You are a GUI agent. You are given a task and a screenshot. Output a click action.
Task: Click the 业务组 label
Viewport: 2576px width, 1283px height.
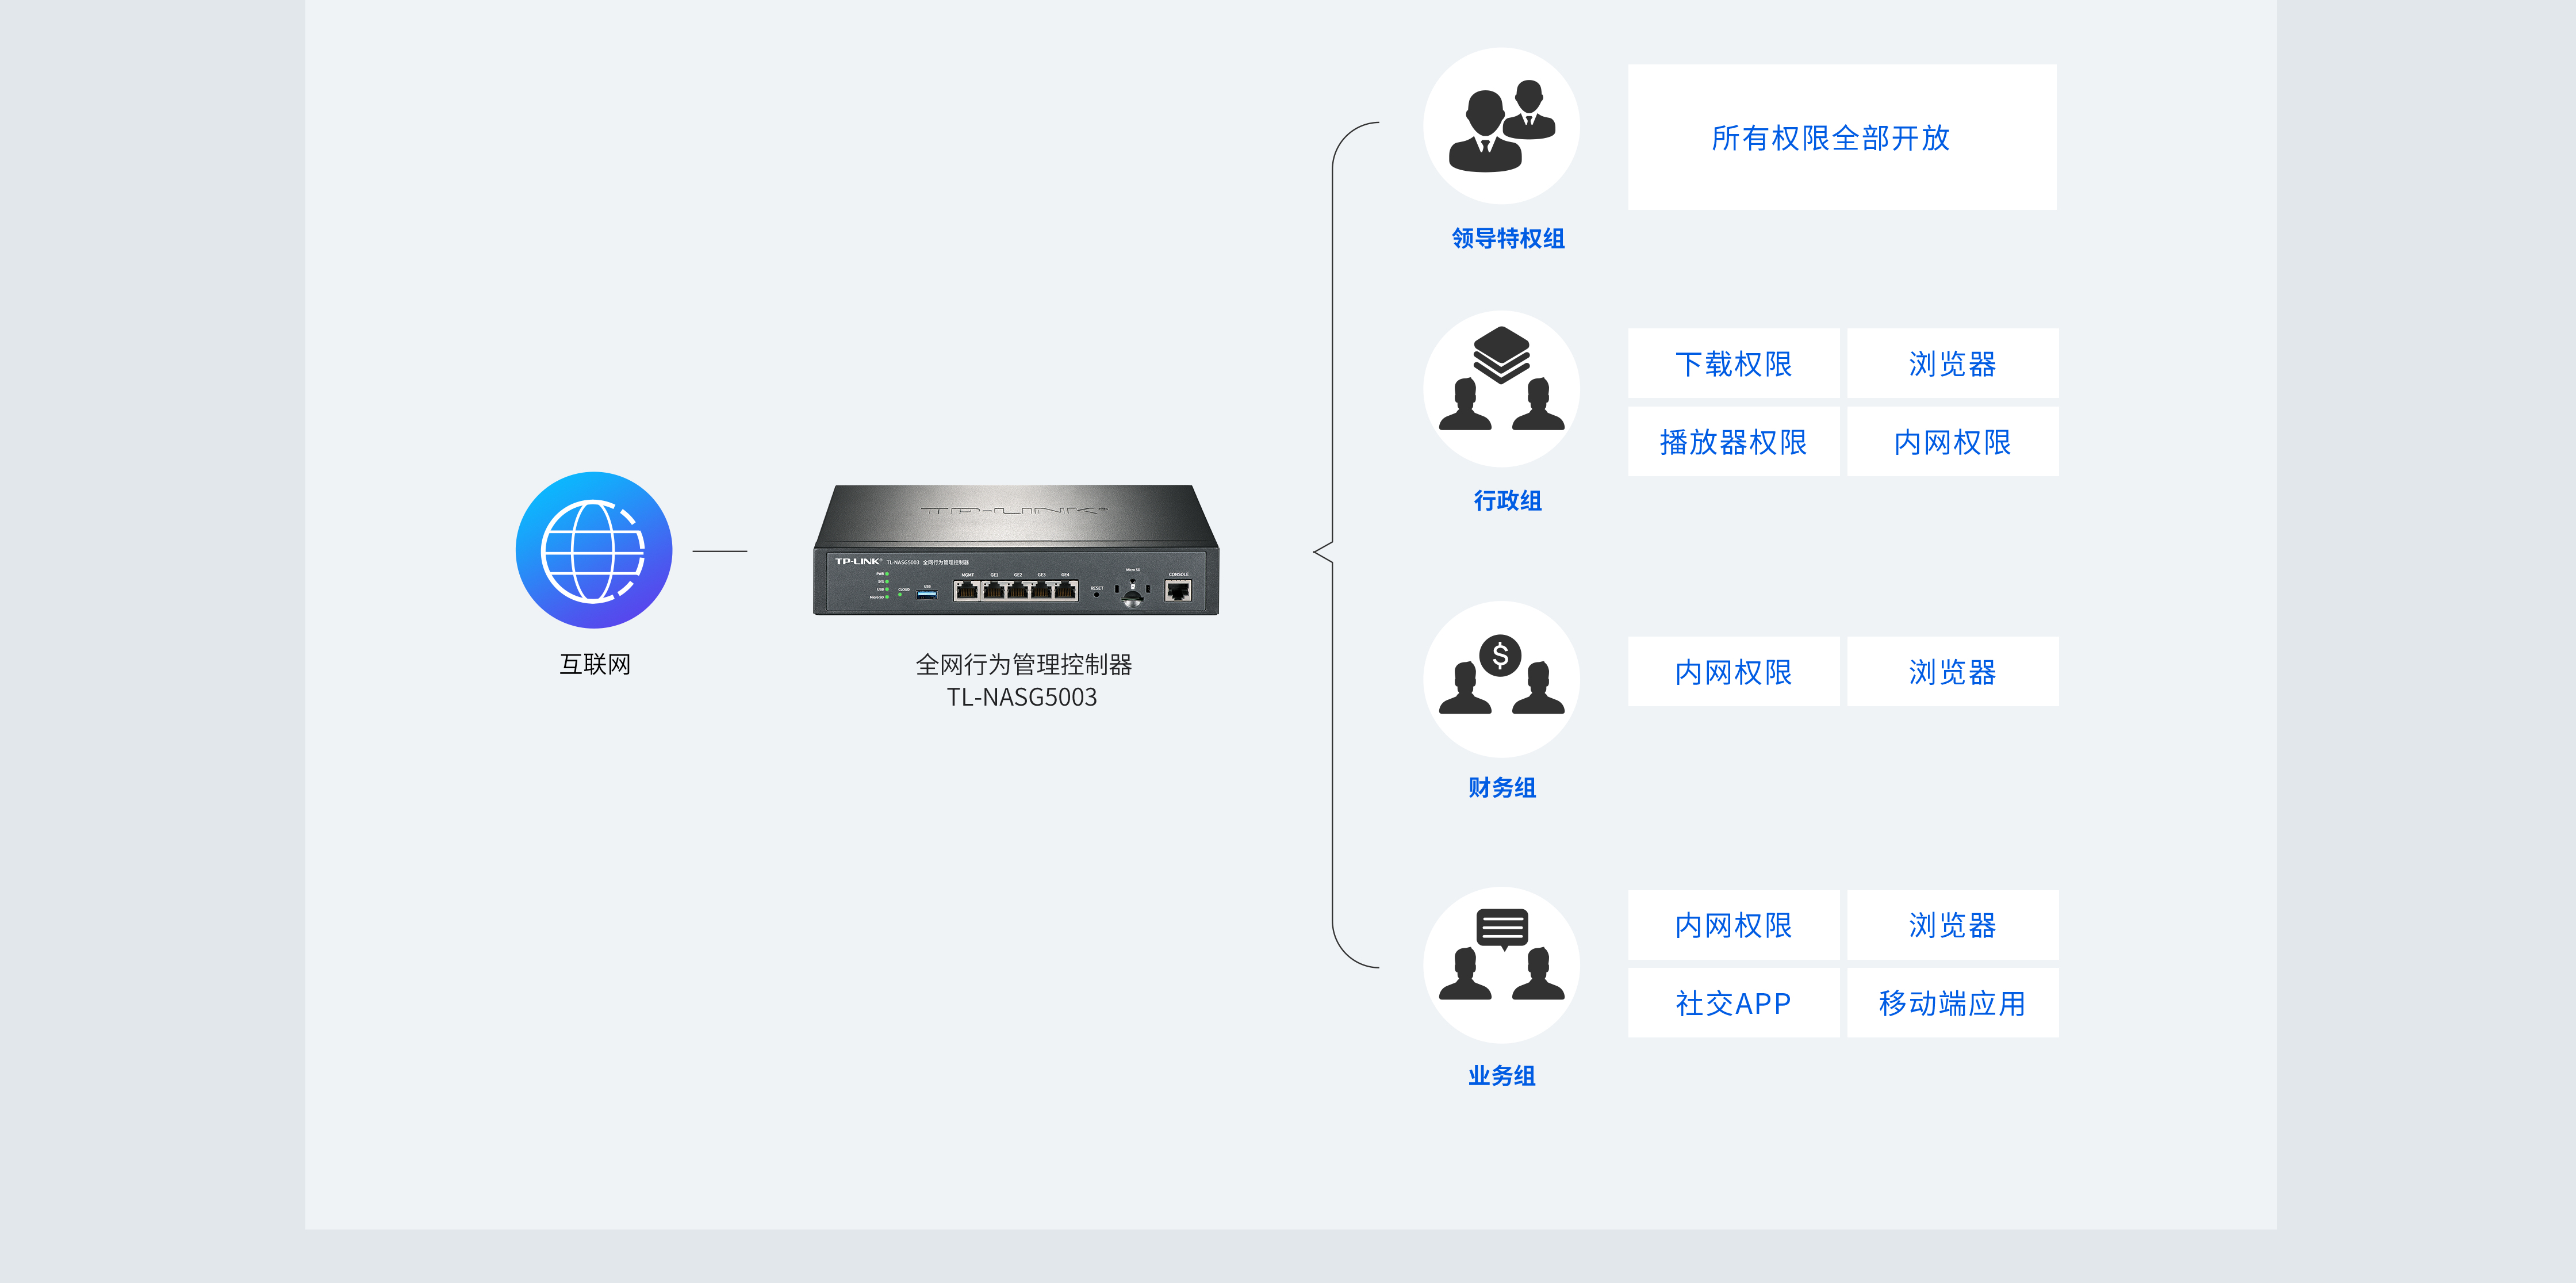click(x=1501, y=1075)
